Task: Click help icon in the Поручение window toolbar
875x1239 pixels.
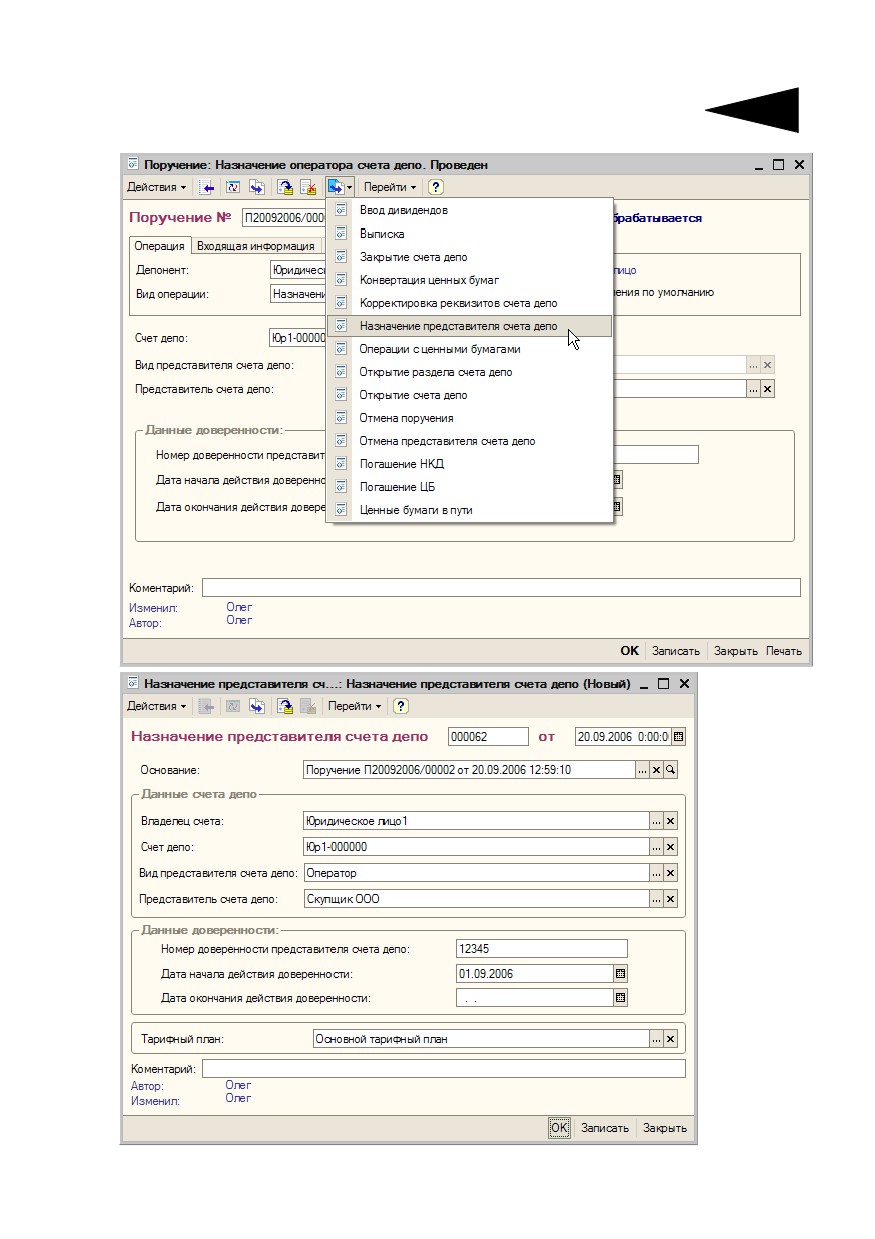Action: pyautogui.click(x=436, y=187)
